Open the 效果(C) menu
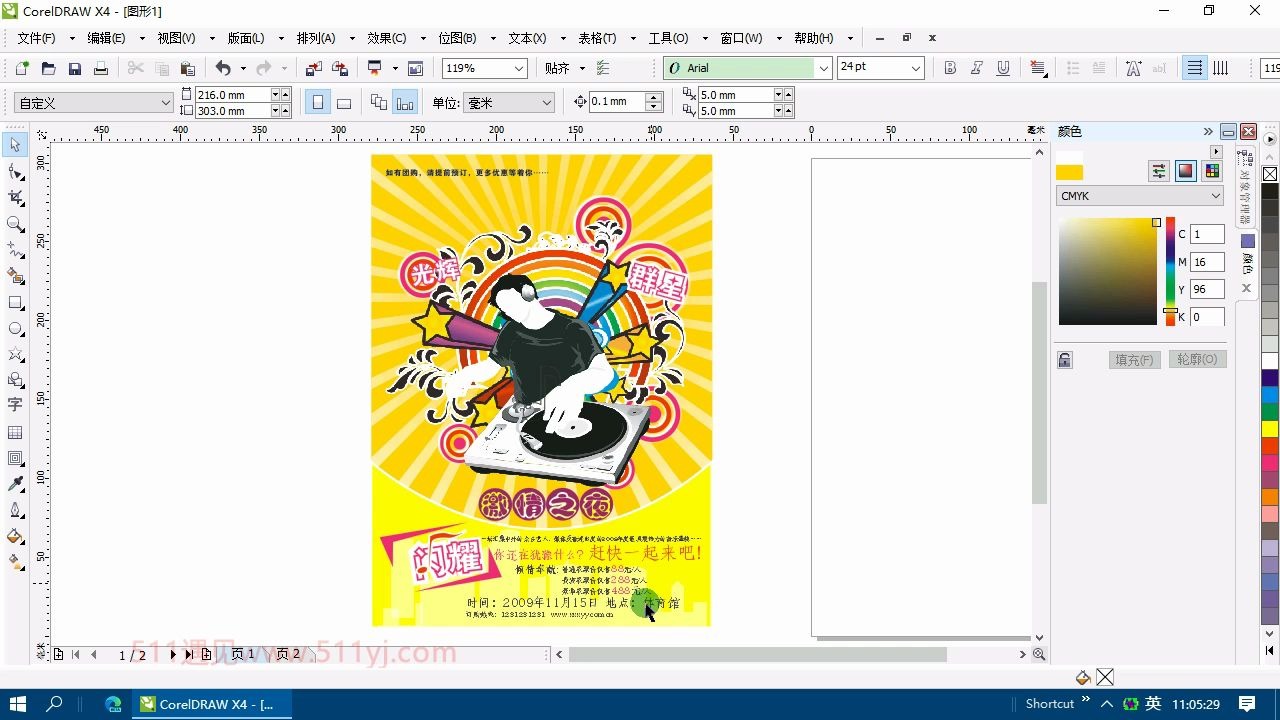 point(386,38)
